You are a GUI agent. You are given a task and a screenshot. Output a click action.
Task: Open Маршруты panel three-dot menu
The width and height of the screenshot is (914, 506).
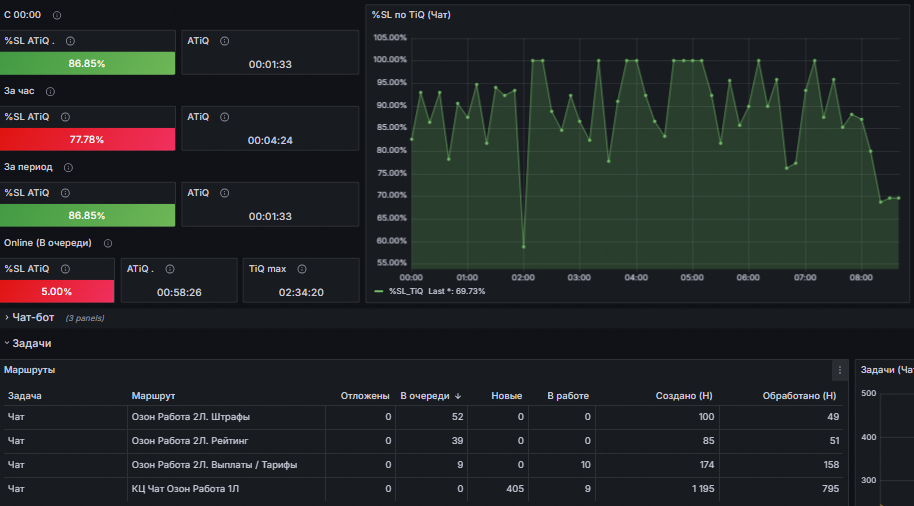(x=839, y=370)
